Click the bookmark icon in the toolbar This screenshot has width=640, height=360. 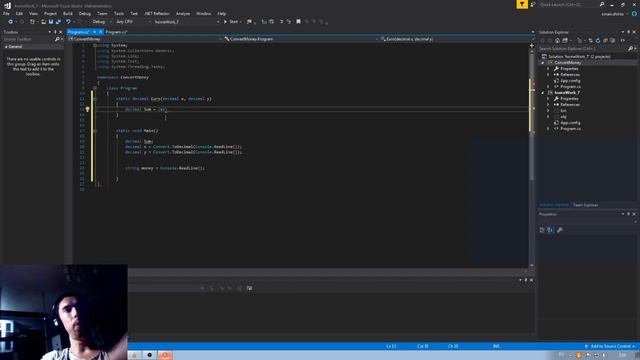click(x=298, y=22)
